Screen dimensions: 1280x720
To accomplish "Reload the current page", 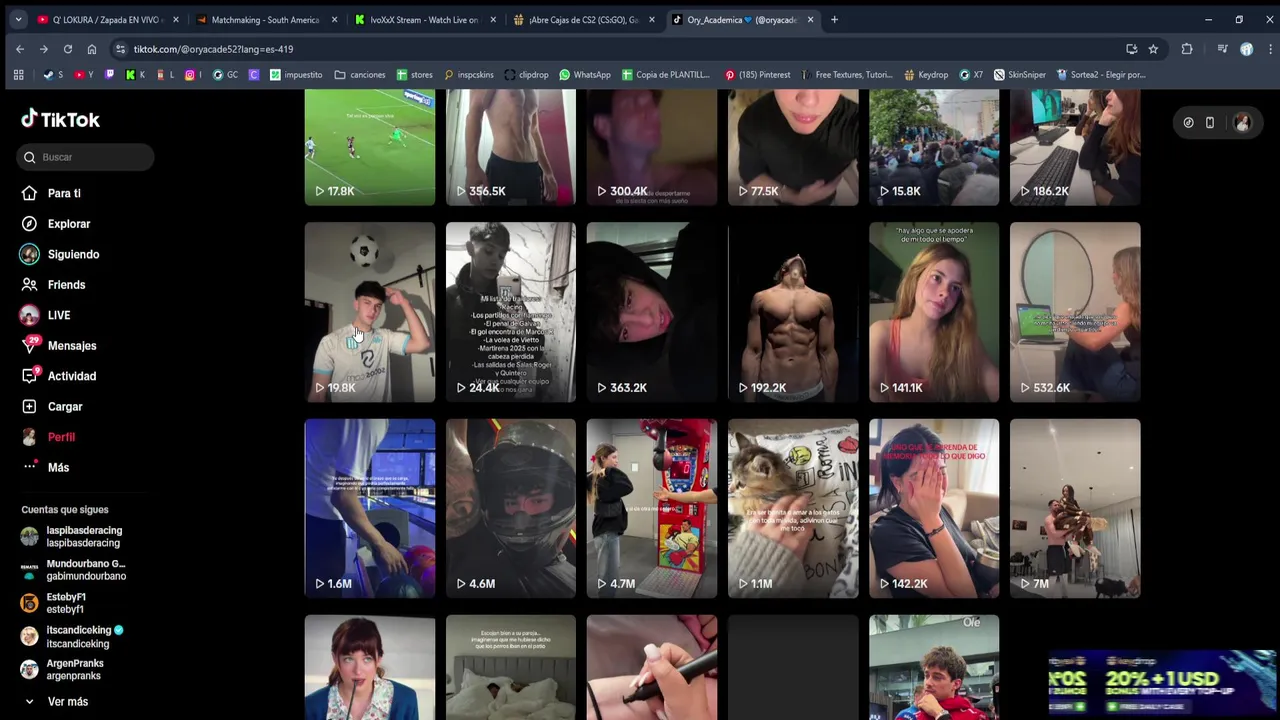I will point(67,49).
